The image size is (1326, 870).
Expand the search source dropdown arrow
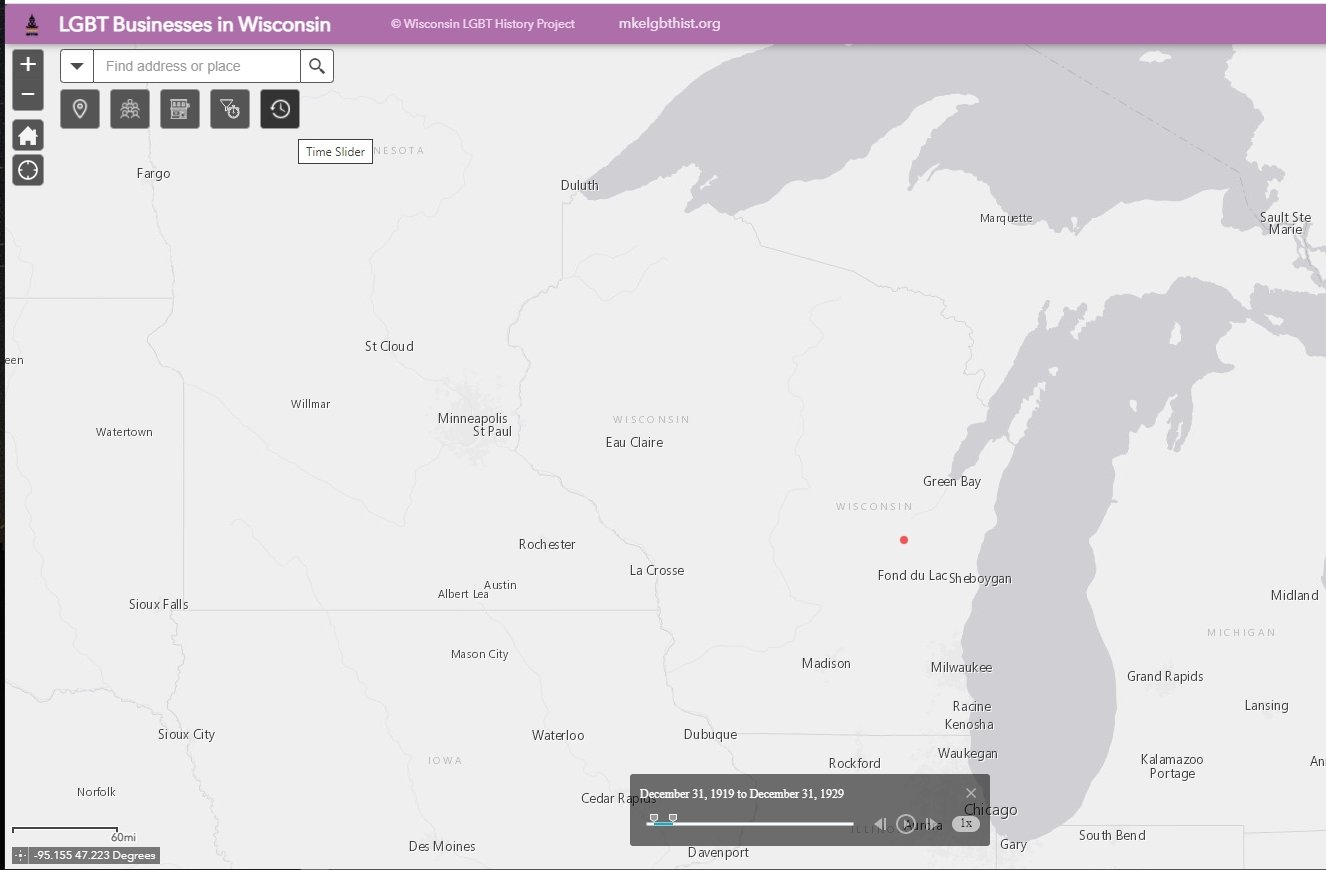pos(77,66)
